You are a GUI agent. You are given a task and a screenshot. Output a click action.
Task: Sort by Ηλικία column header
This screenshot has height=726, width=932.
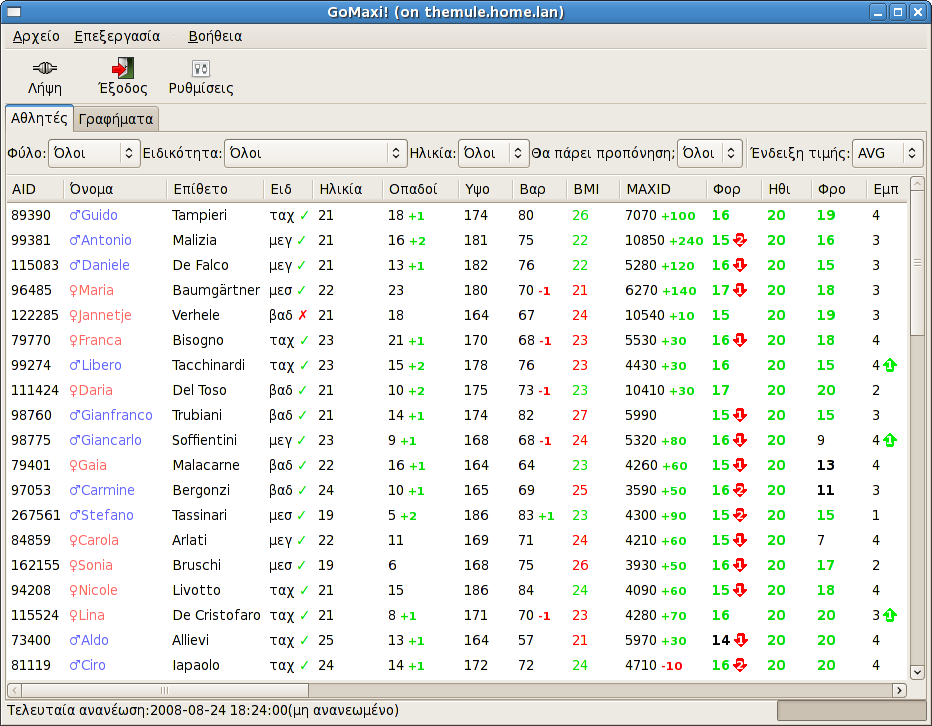[347, 189]
